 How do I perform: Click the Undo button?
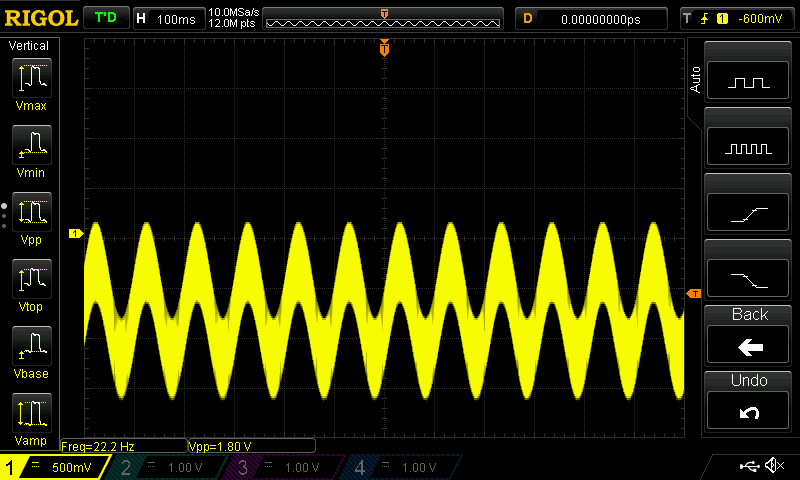pos(748,402)
